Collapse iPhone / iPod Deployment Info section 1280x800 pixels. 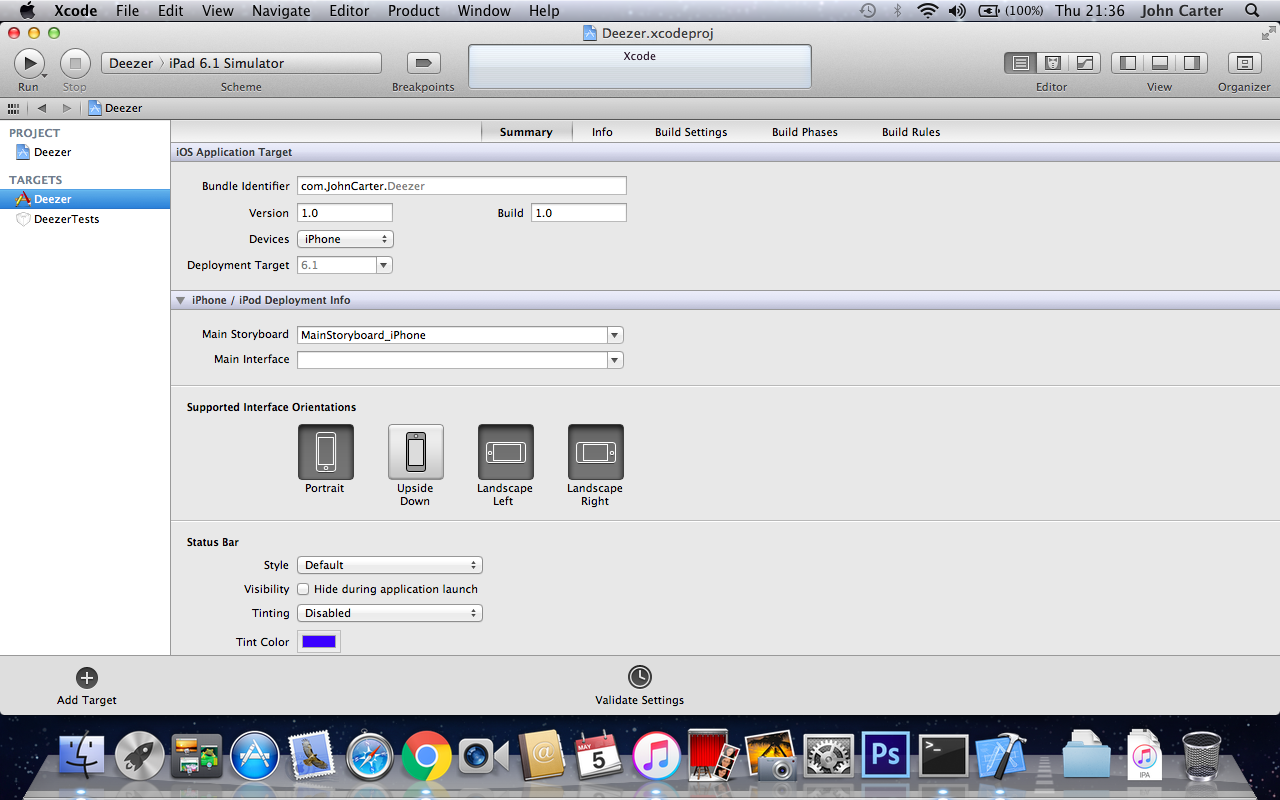(x=181, y=300)
